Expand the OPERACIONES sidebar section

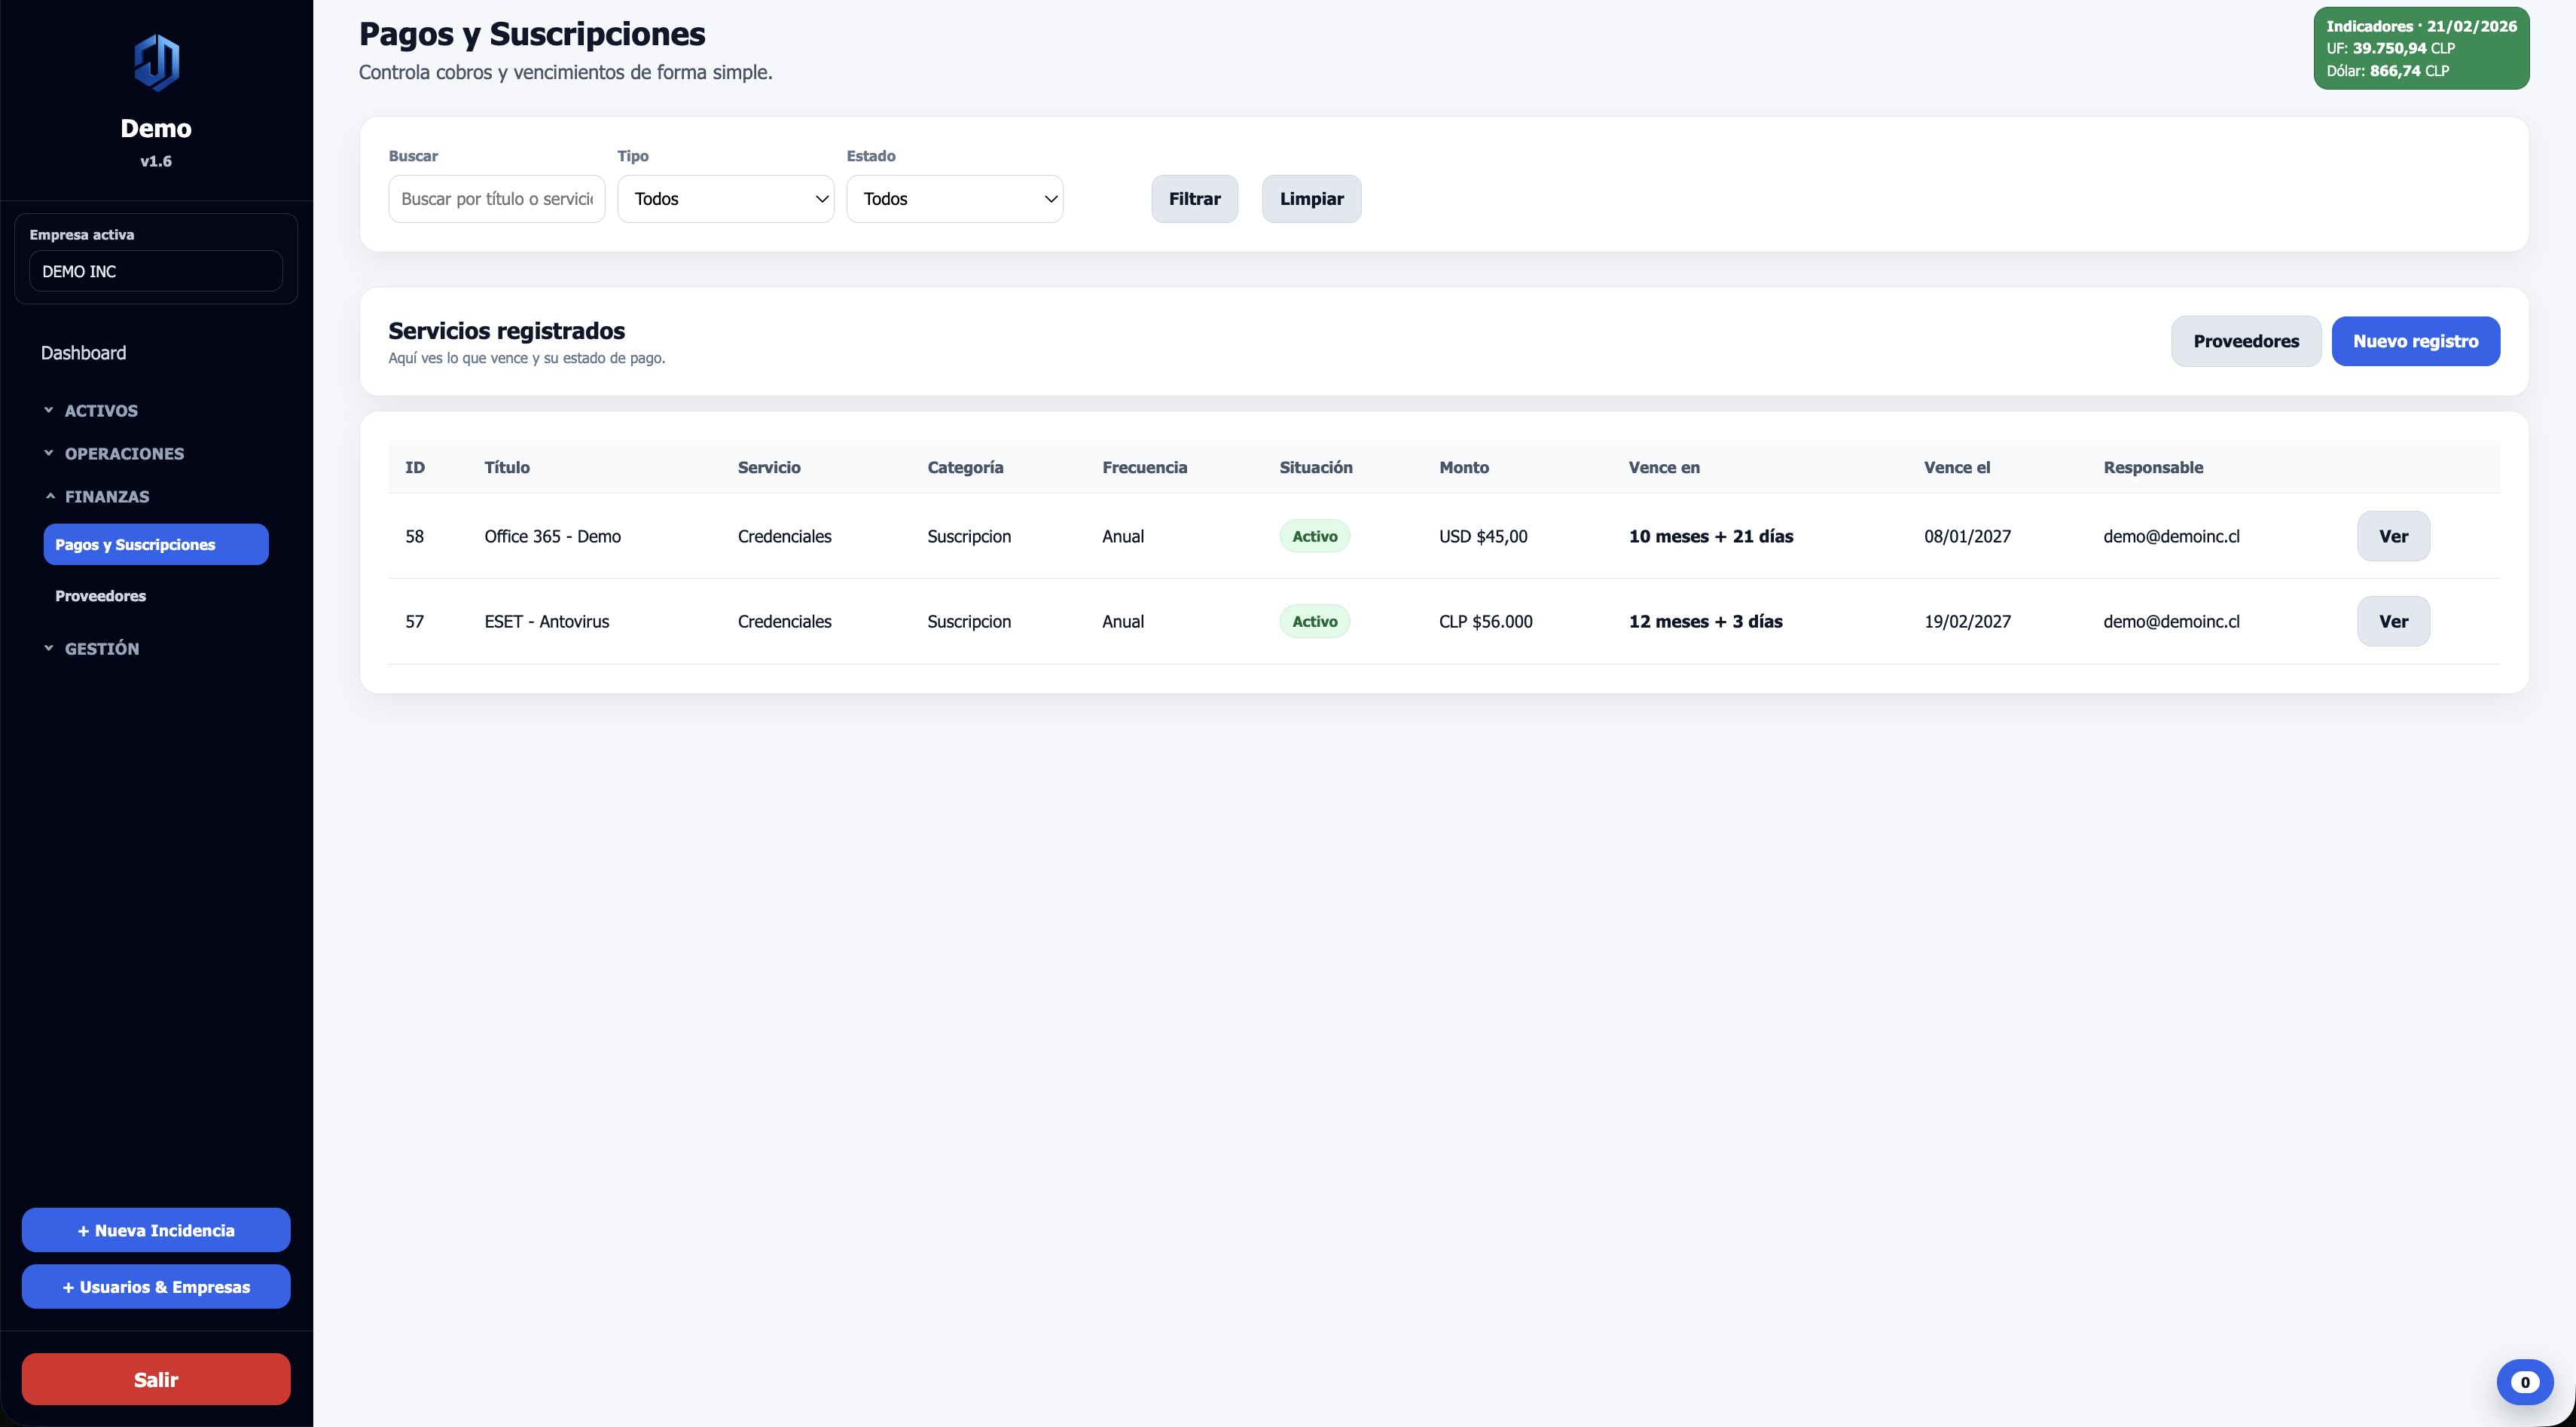124,453
